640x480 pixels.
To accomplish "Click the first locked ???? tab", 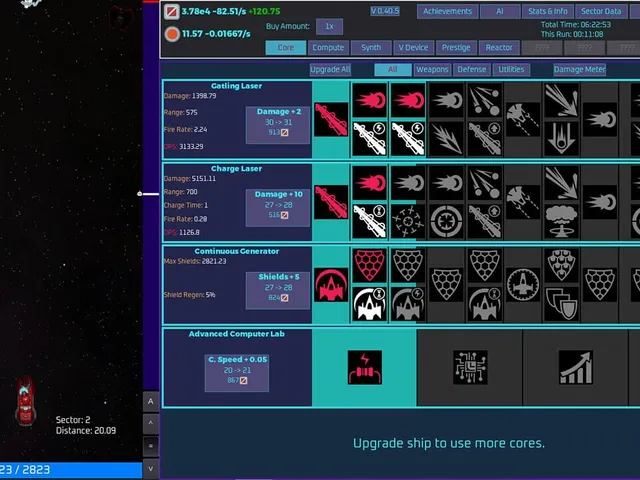I will coord(542,48).
